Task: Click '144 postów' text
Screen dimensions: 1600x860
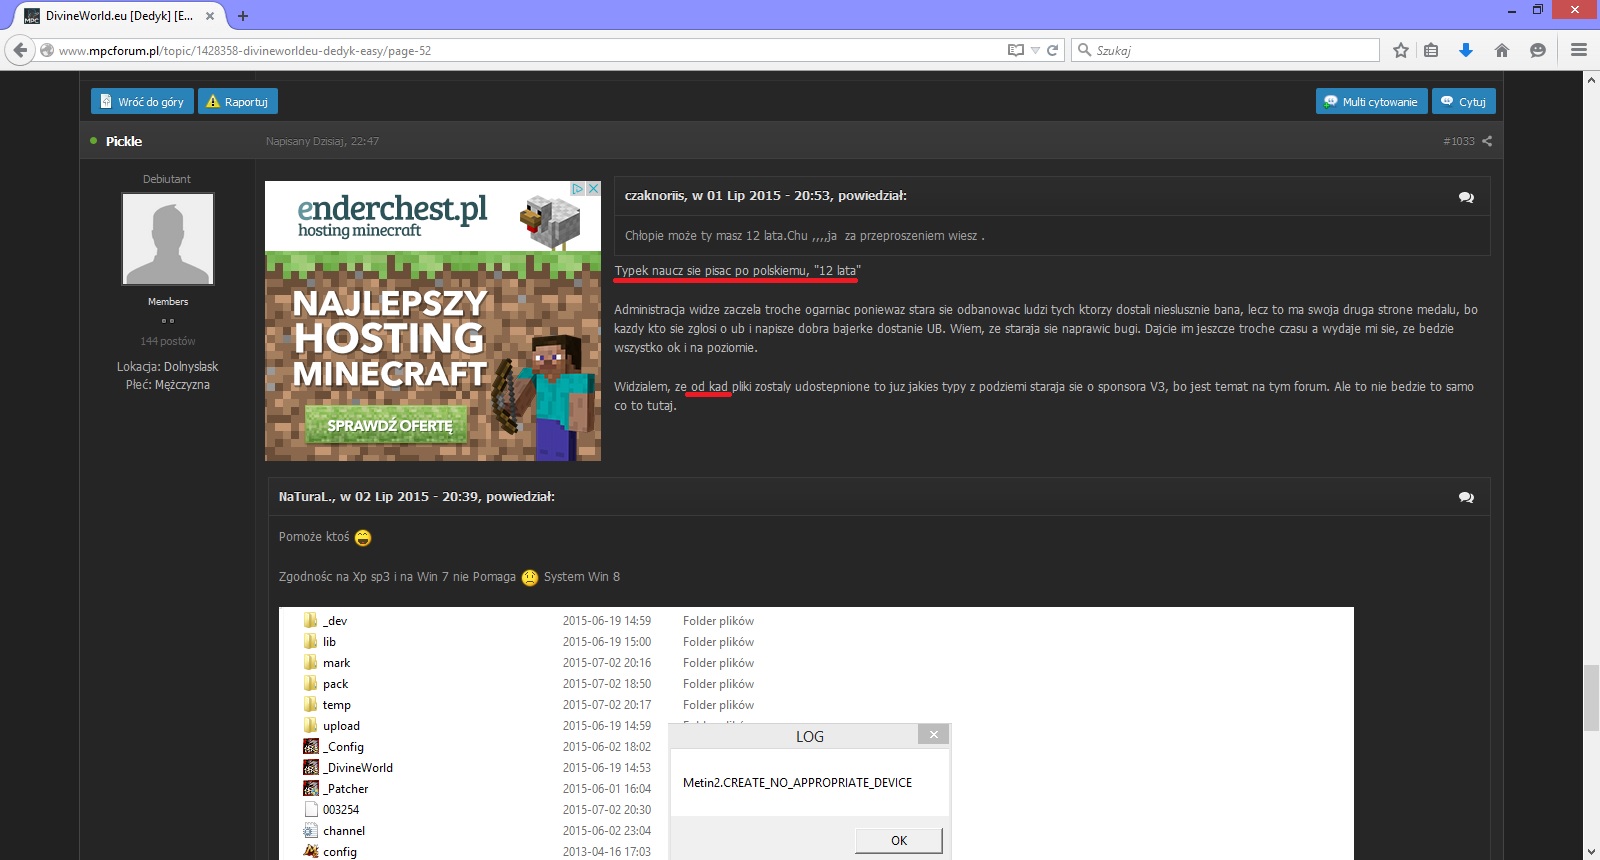Action: click(168, 341)
